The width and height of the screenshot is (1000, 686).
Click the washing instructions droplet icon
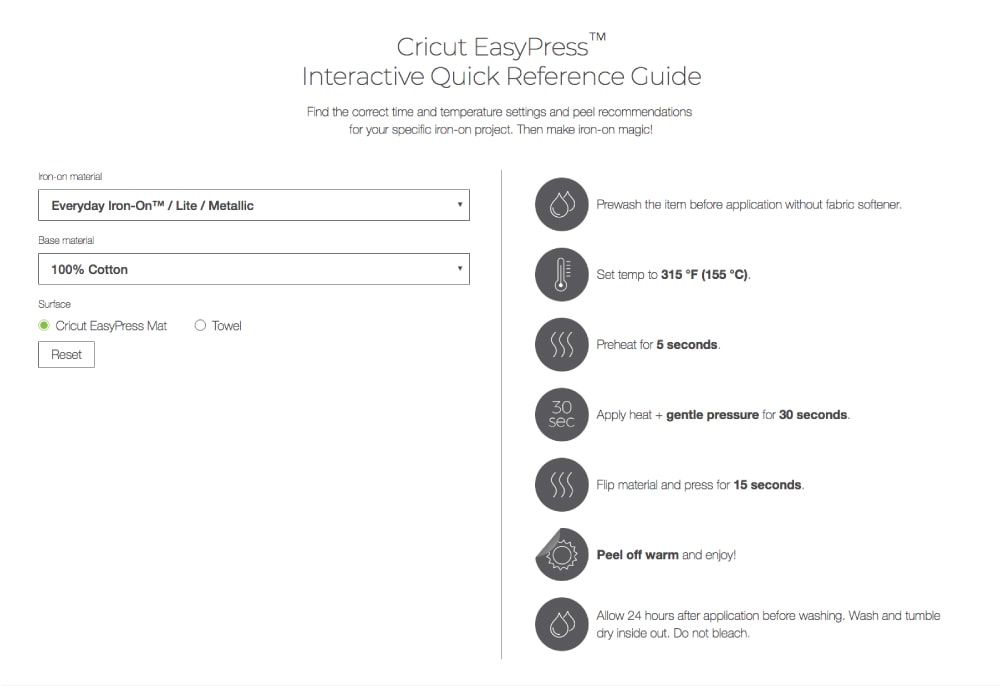pos(561,624)
